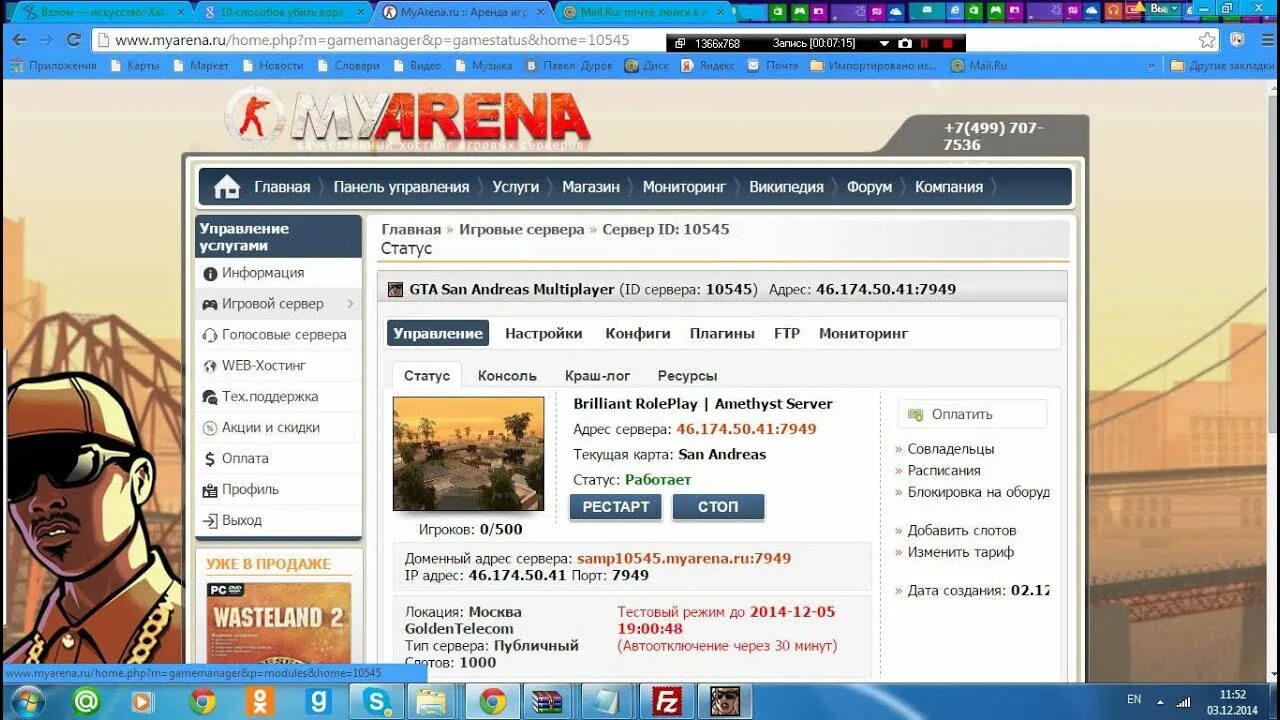Image resolution: width=1280 pixels, height=720 pixels.
Task: Expand hidden bookmarks chevron
Action: click(x=1151, y=65)
